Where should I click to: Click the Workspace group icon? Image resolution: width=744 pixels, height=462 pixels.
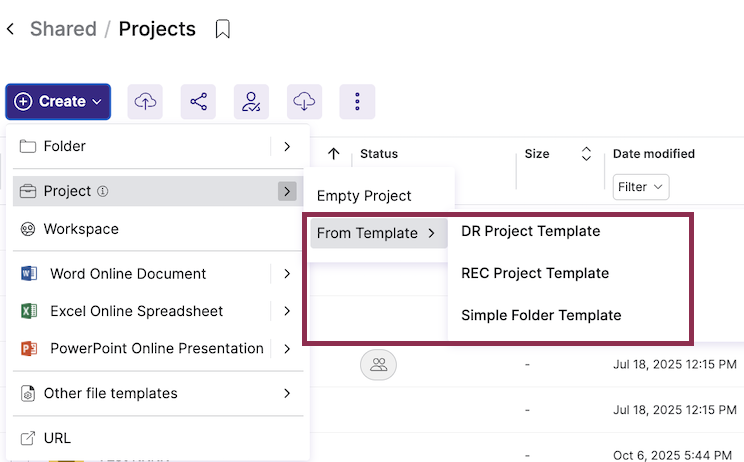pos(28,229)
